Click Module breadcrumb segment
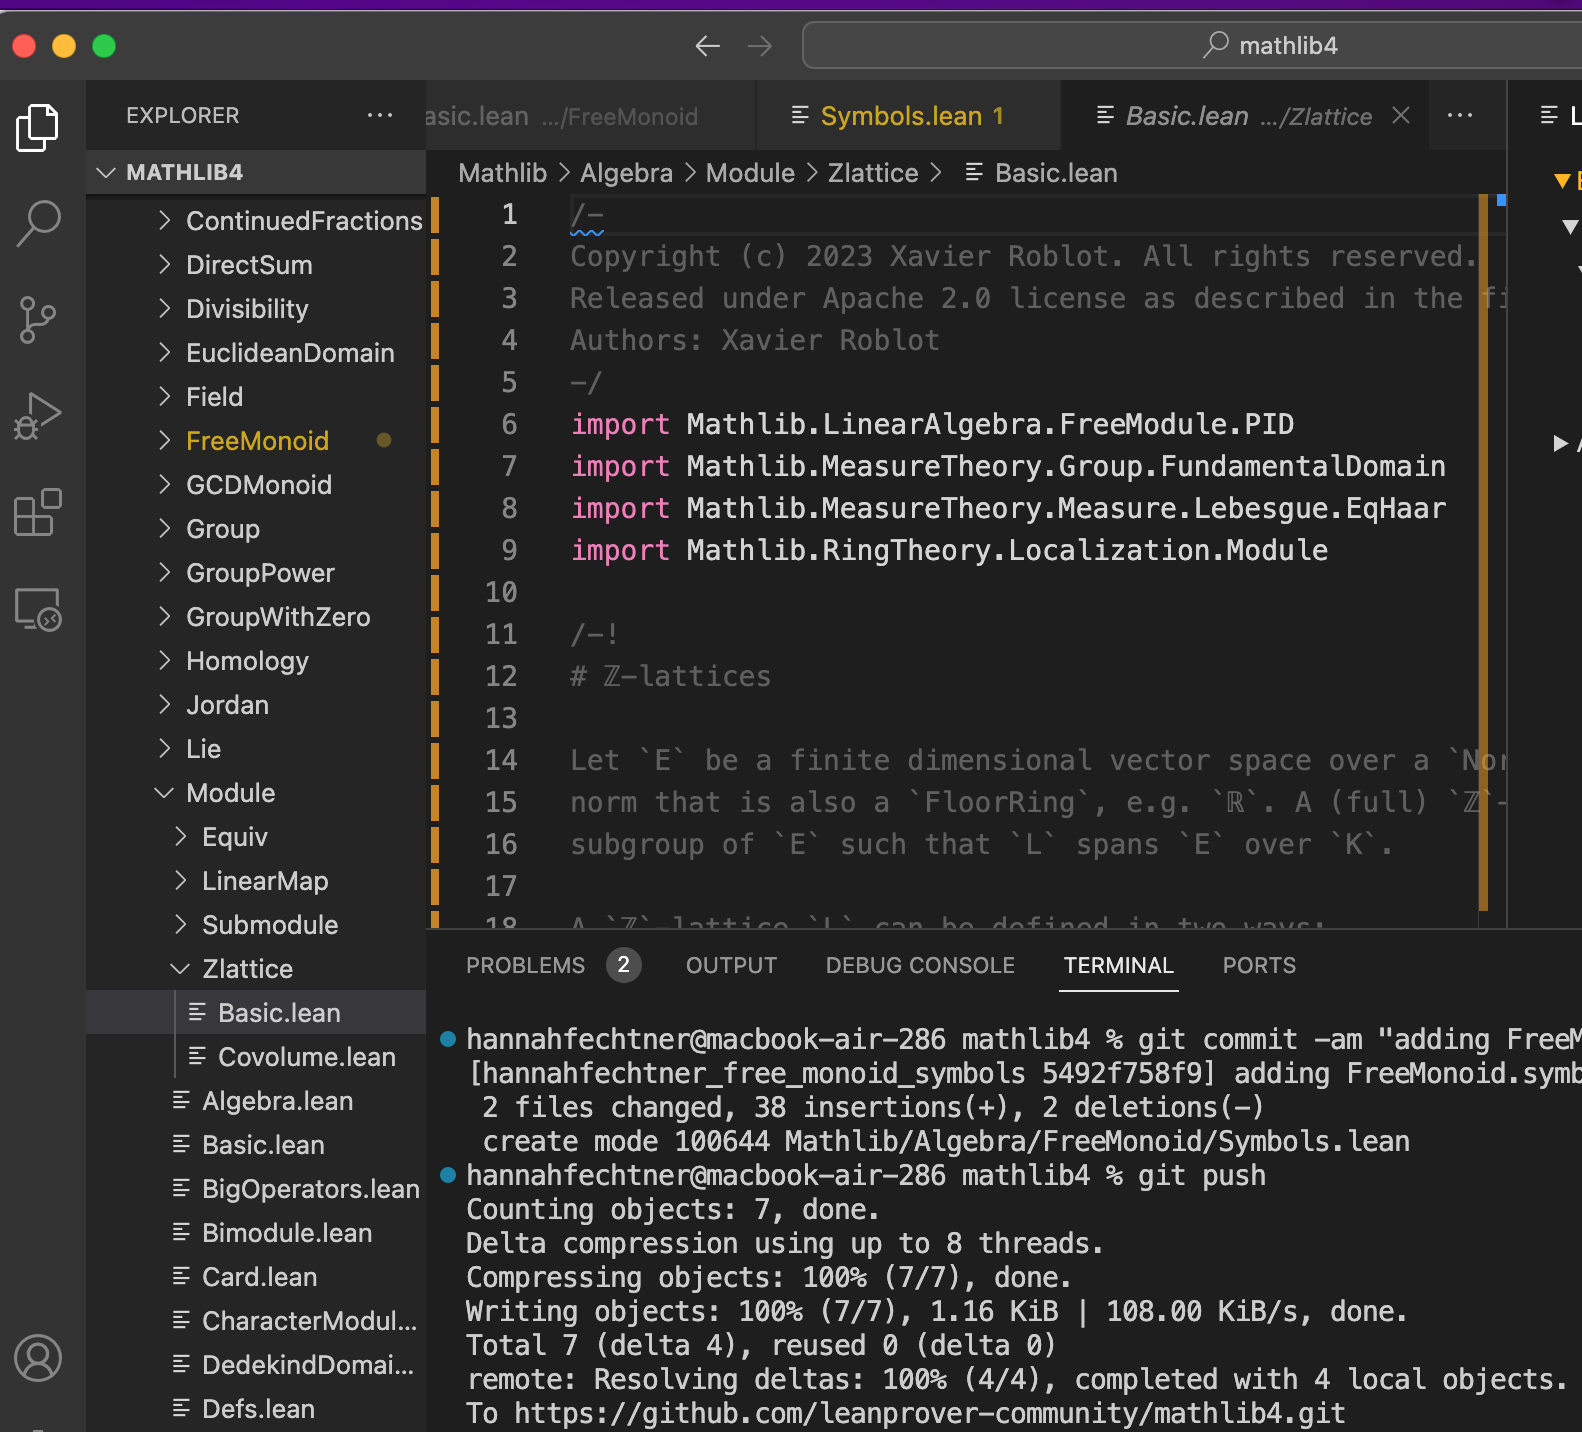 (750, 173)
